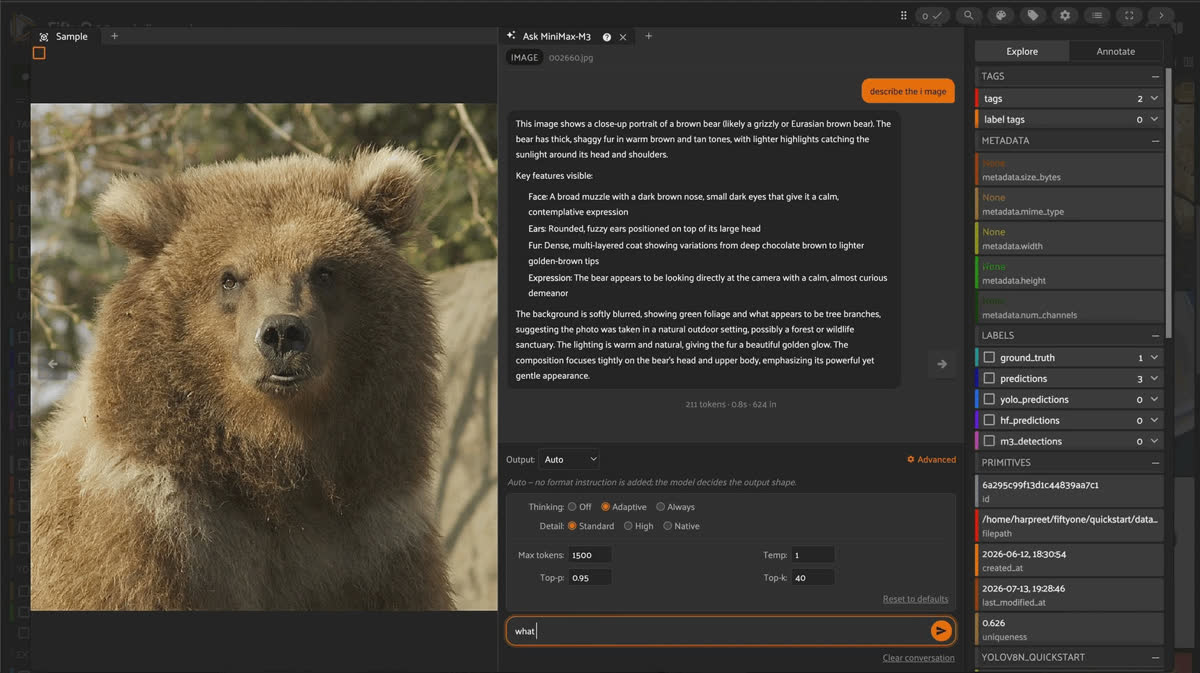
Task: Go to next sample with right arrow
Action: [941, 364]
